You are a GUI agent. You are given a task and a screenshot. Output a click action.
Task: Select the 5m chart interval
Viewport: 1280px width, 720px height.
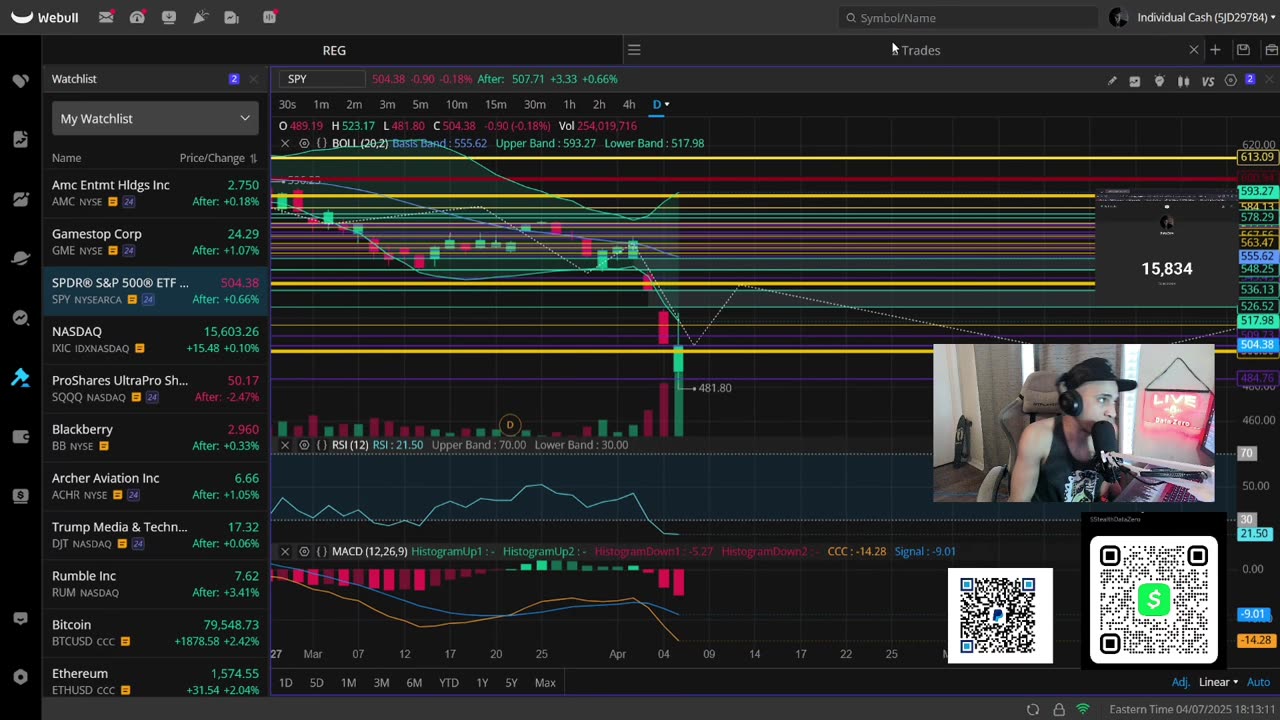point(420,104)
